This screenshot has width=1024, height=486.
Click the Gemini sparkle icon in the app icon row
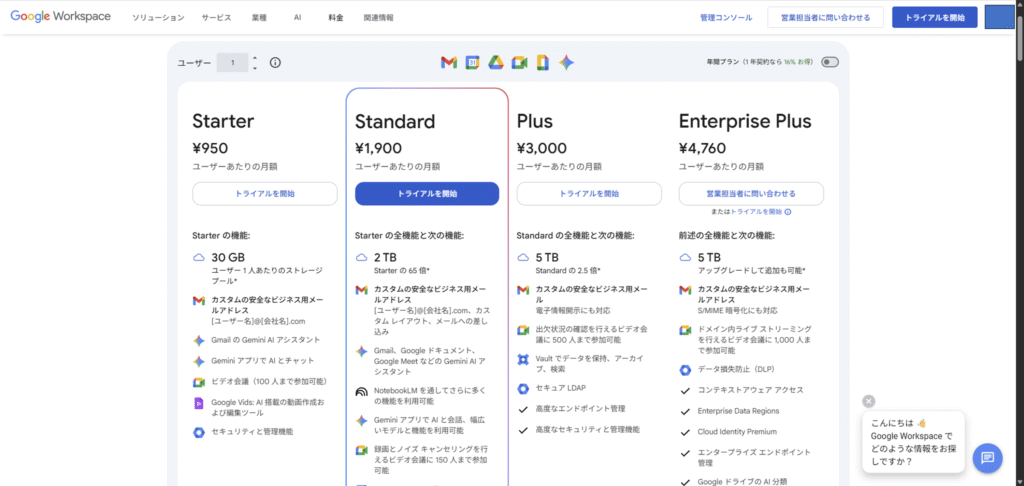point(566,63)
